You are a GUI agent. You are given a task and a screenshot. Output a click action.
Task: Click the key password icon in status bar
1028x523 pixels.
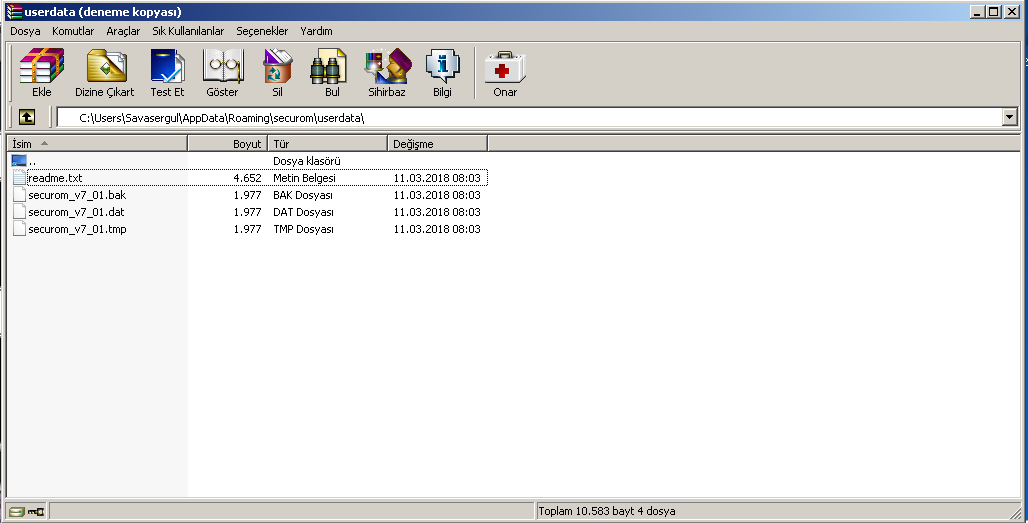point(36,511)
